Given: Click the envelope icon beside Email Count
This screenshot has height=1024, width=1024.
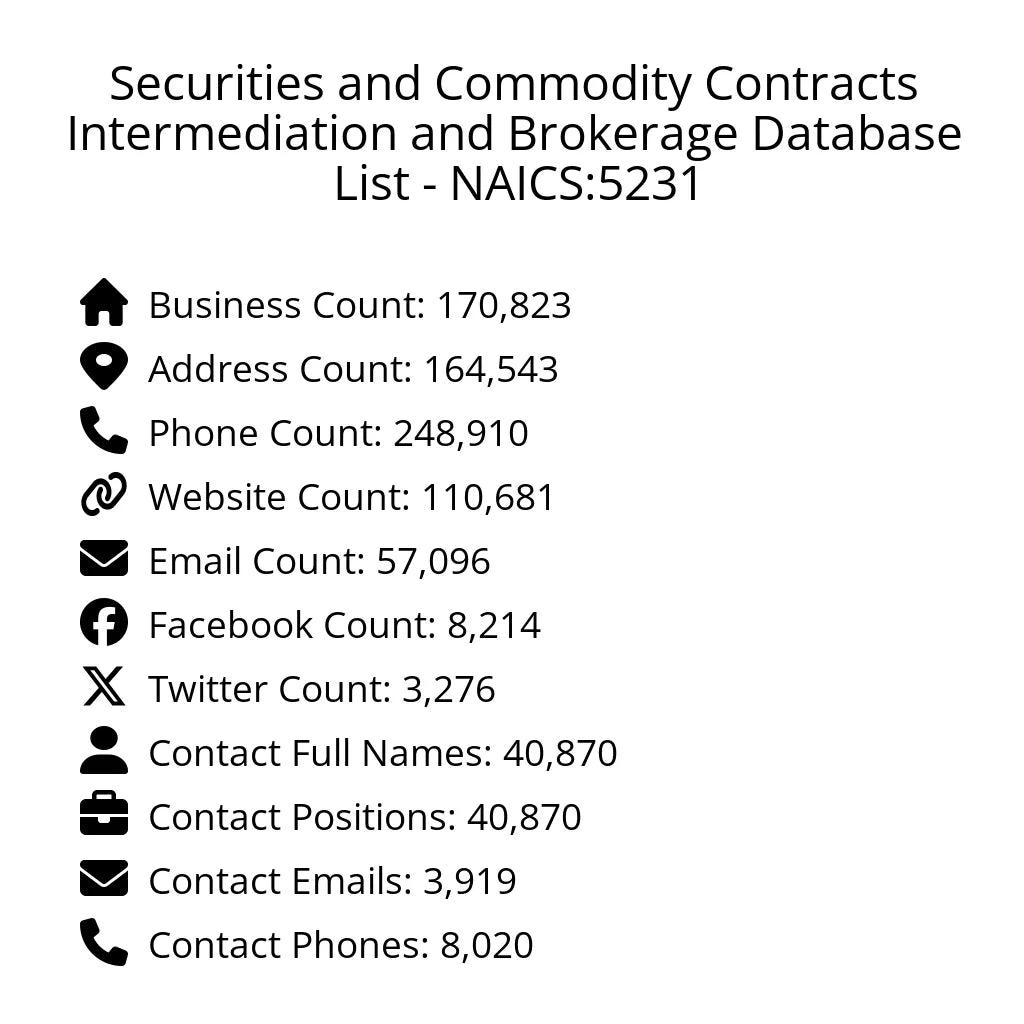Looking at the screenshot, I should click(x=104, y=559).
